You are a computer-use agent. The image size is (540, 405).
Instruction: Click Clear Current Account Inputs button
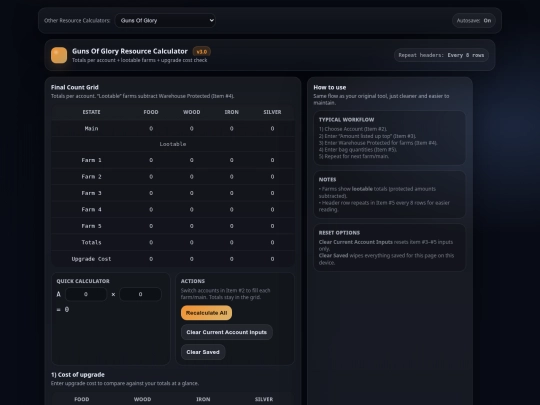coord(227,332)
